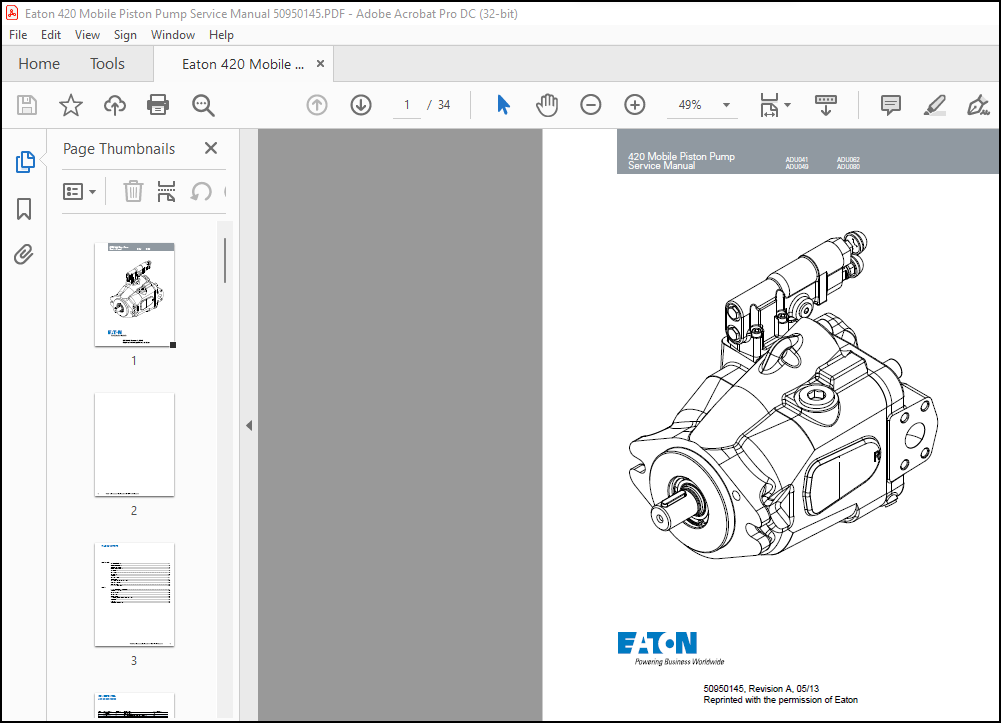
Task: Click the Eaton logo on page
Action: point(658,643)
